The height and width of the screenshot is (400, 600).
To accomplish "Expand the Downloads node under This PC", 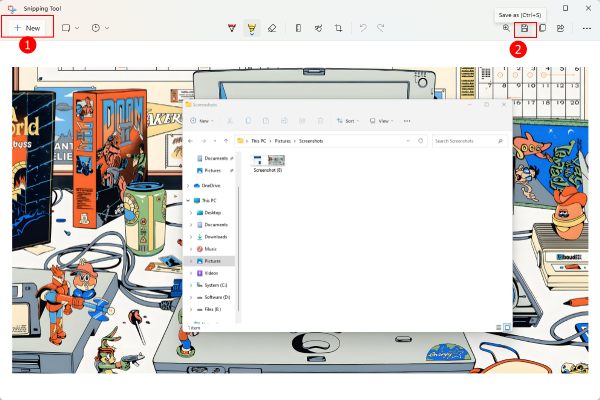I will [x=191, y=237].
